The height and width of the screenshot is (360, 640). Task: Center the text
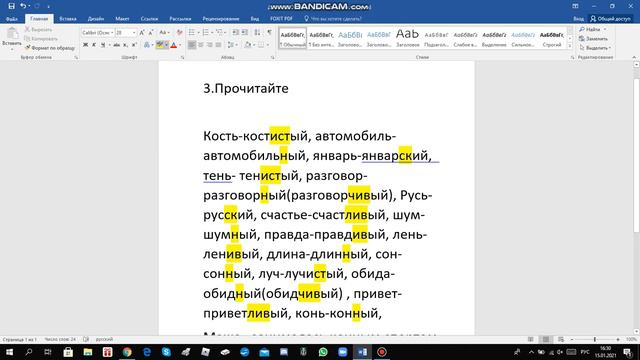coord(201,45)
